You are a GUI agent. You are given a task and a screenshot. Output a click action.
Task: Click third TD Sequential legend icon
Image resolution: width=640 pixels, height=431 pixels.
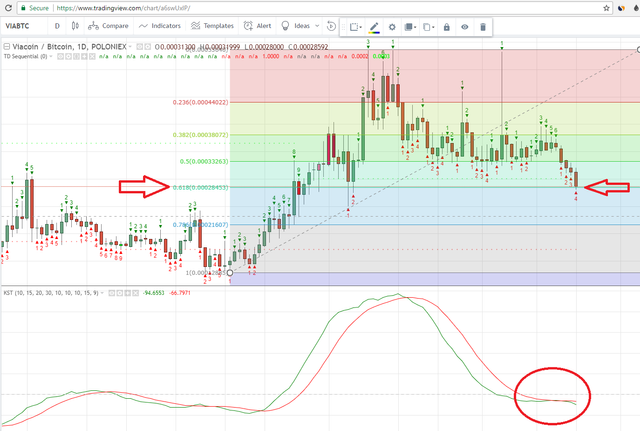coord(76,56)
